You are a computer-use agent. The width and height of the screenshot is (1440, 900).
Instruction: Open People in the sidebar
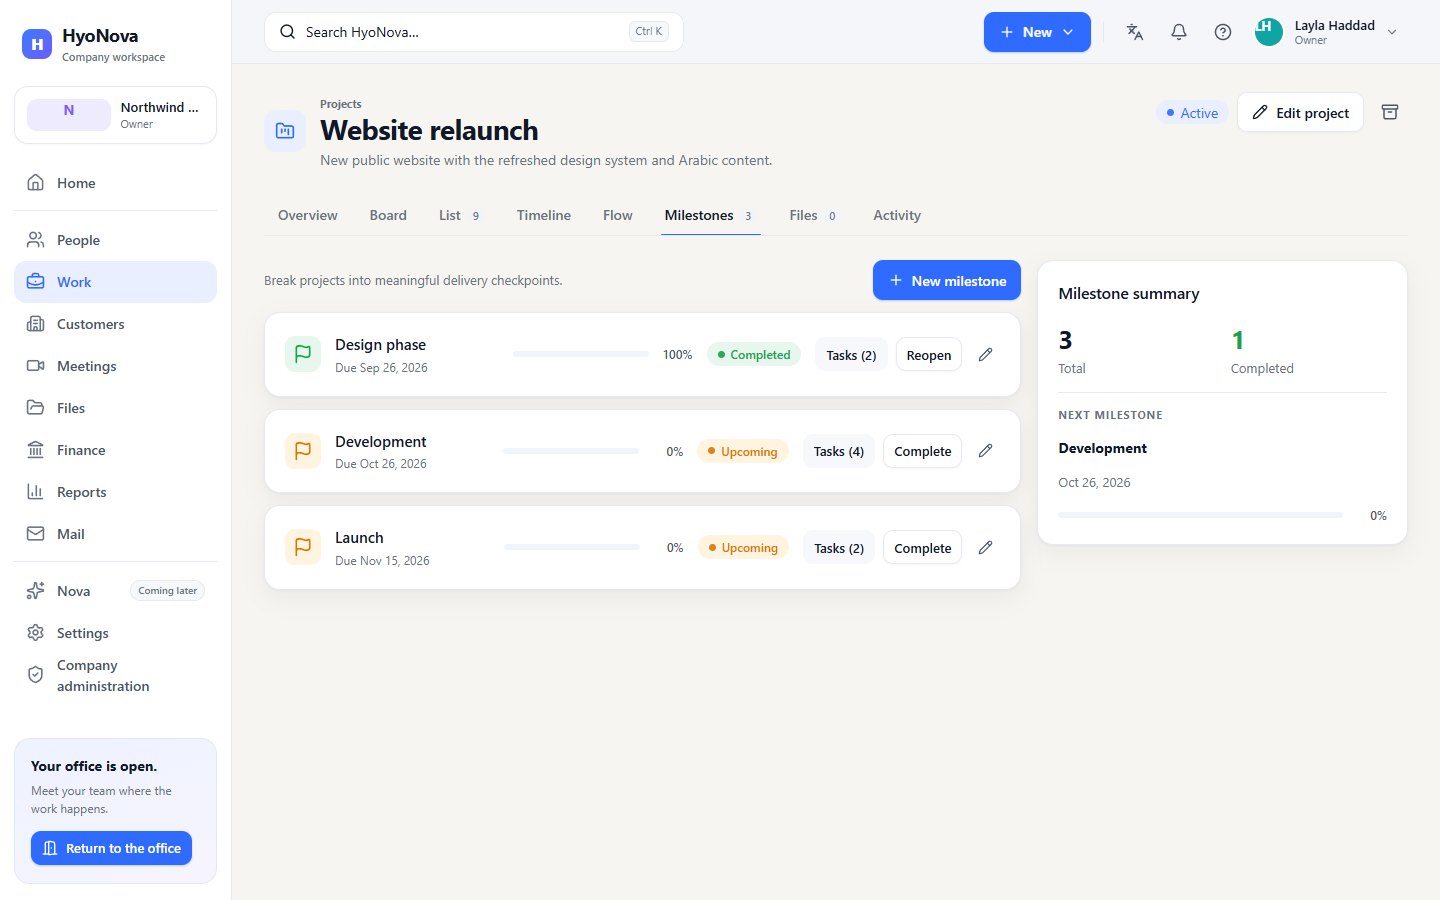(x=115, y=240)
